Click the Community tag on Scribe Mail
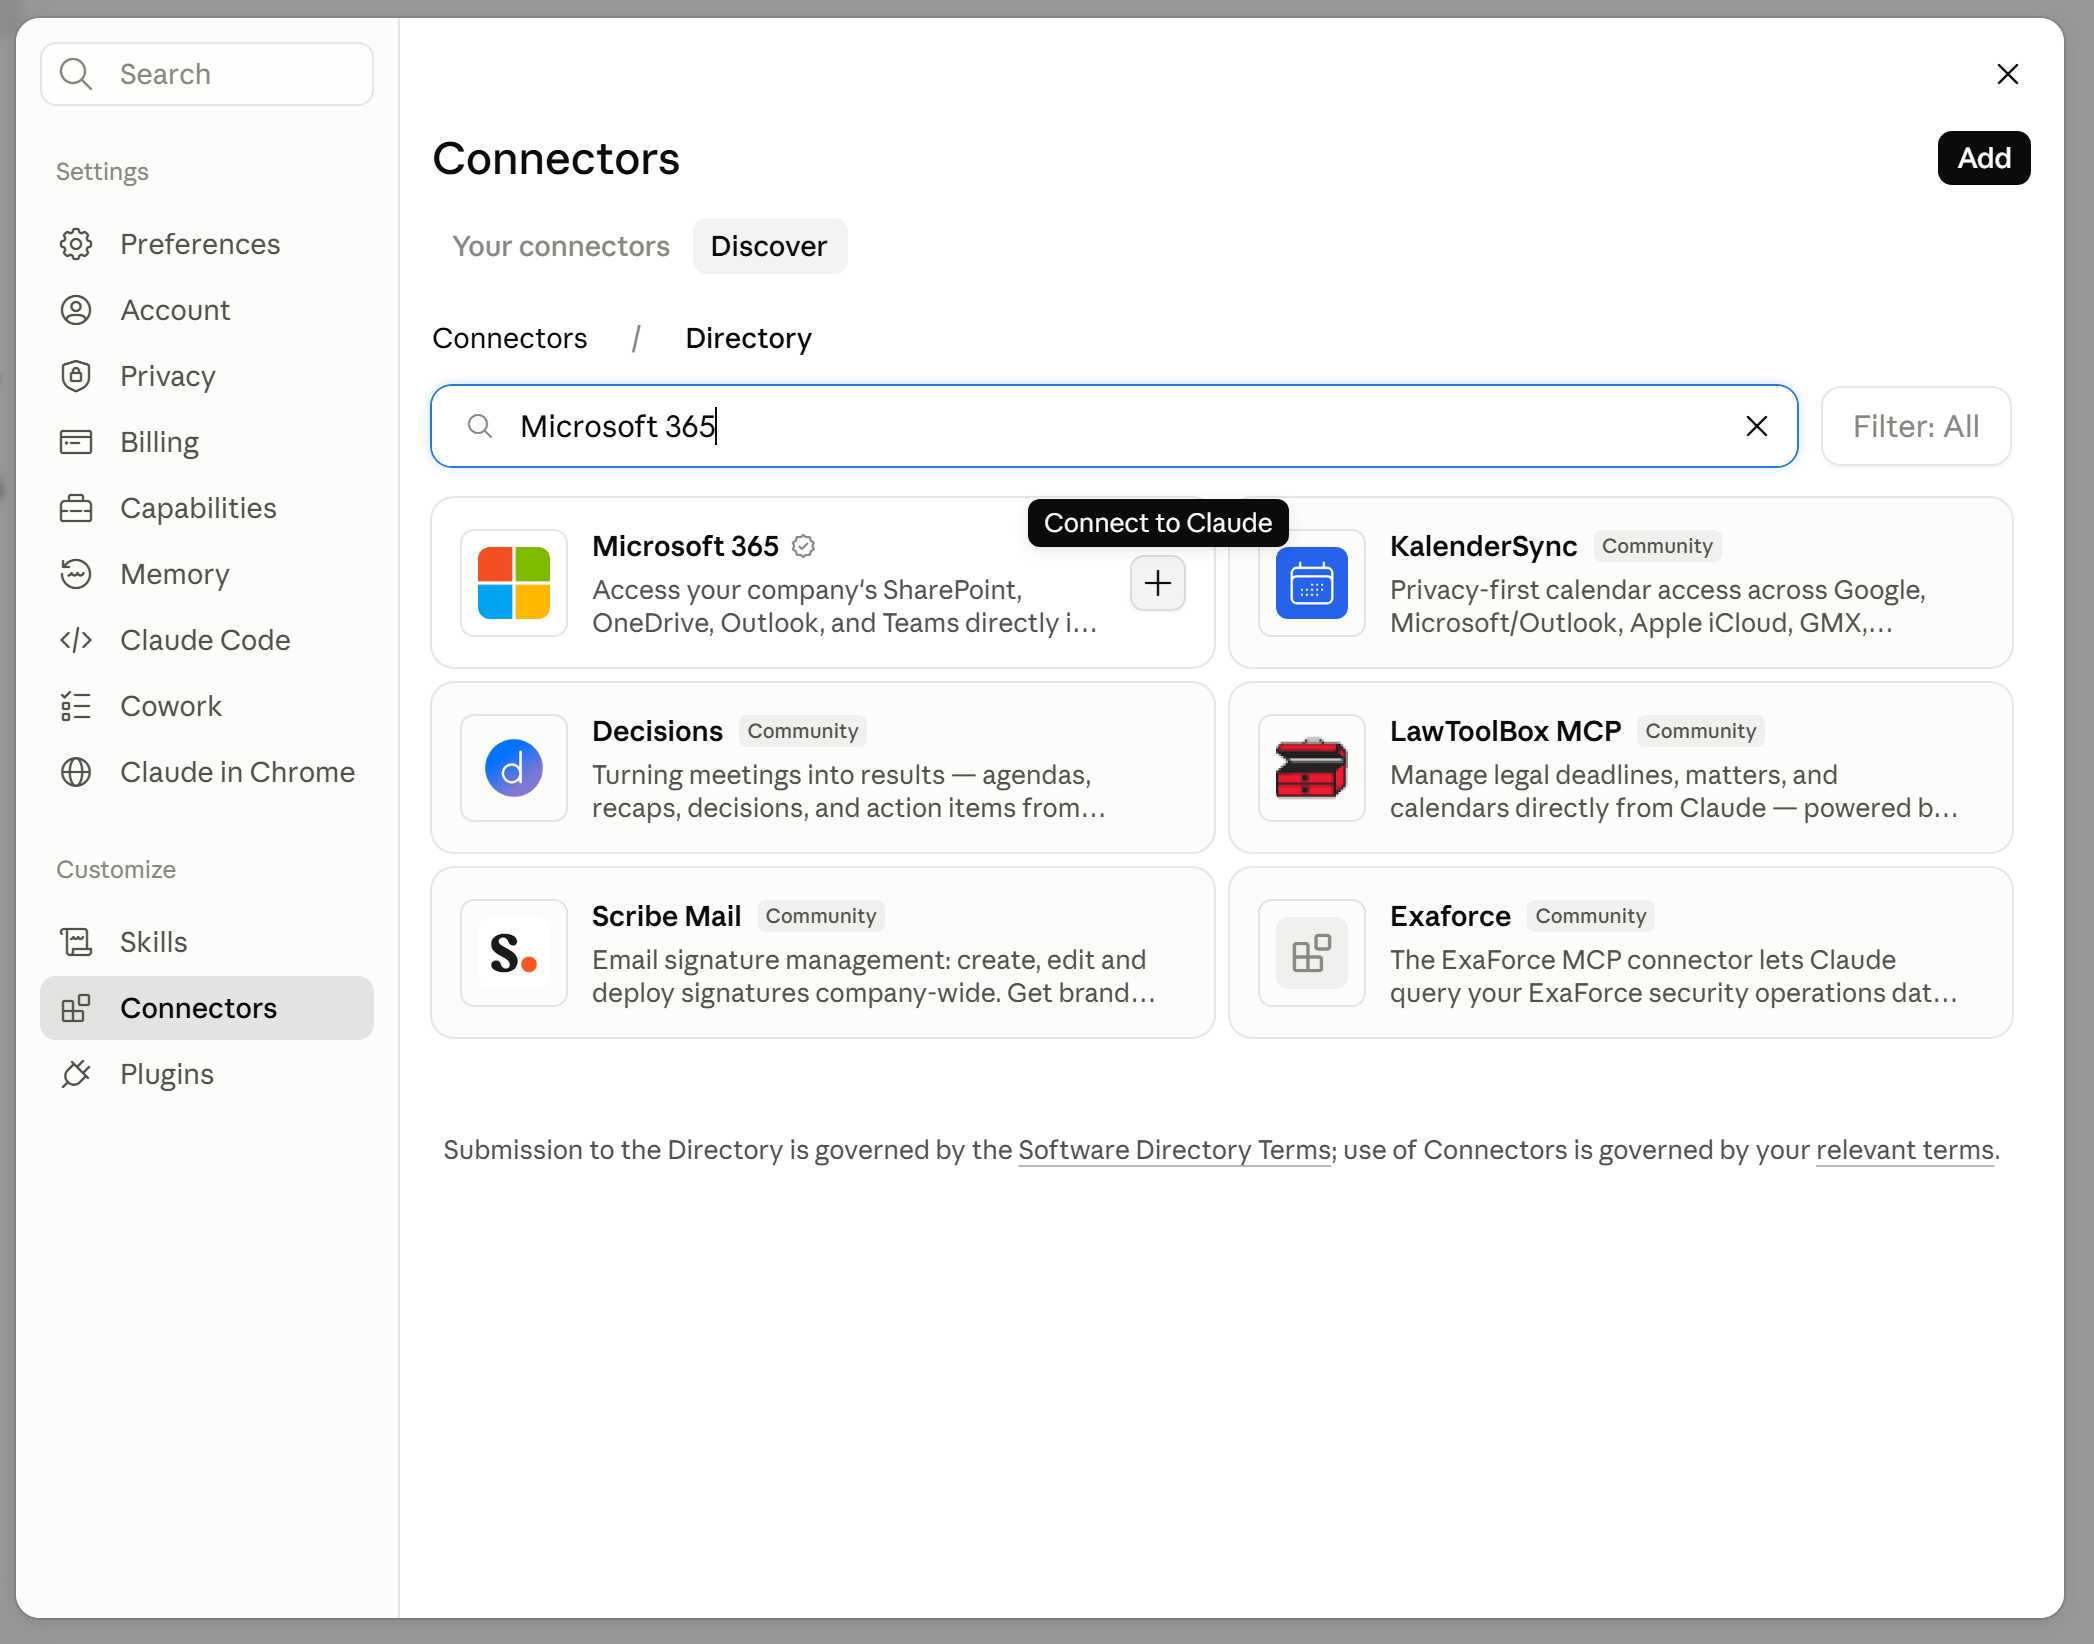The width and height of the screenshot is (2094, 1644). coord(821,916)
